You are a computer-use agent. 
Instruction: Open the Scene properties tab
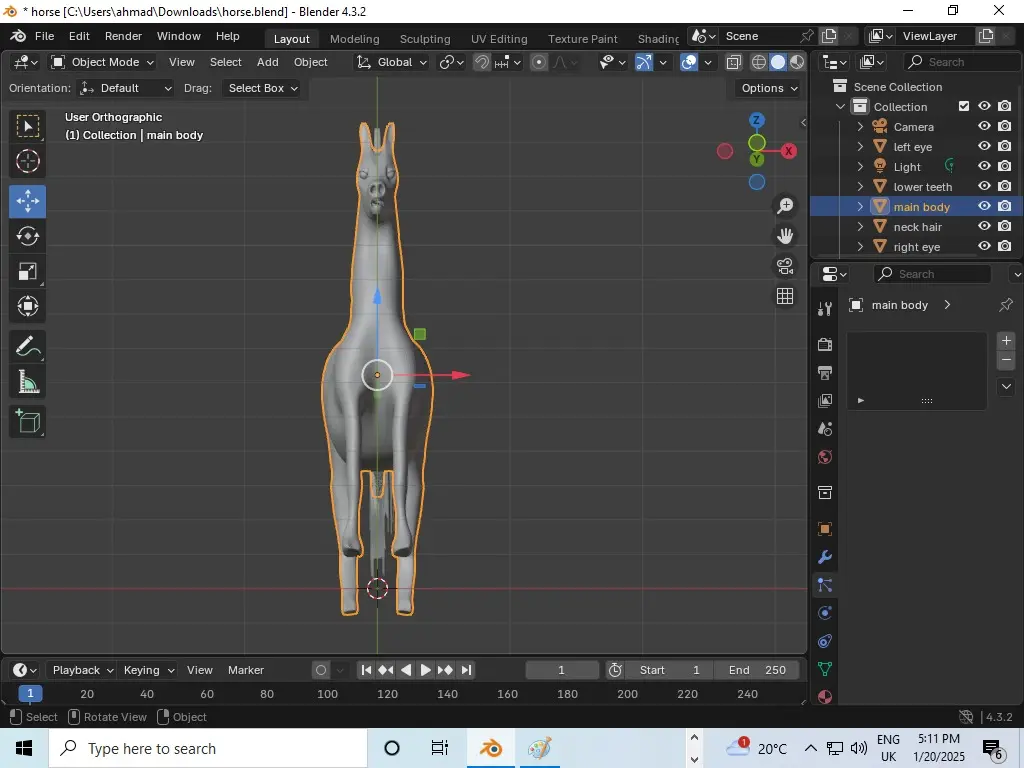pos(825,428)
